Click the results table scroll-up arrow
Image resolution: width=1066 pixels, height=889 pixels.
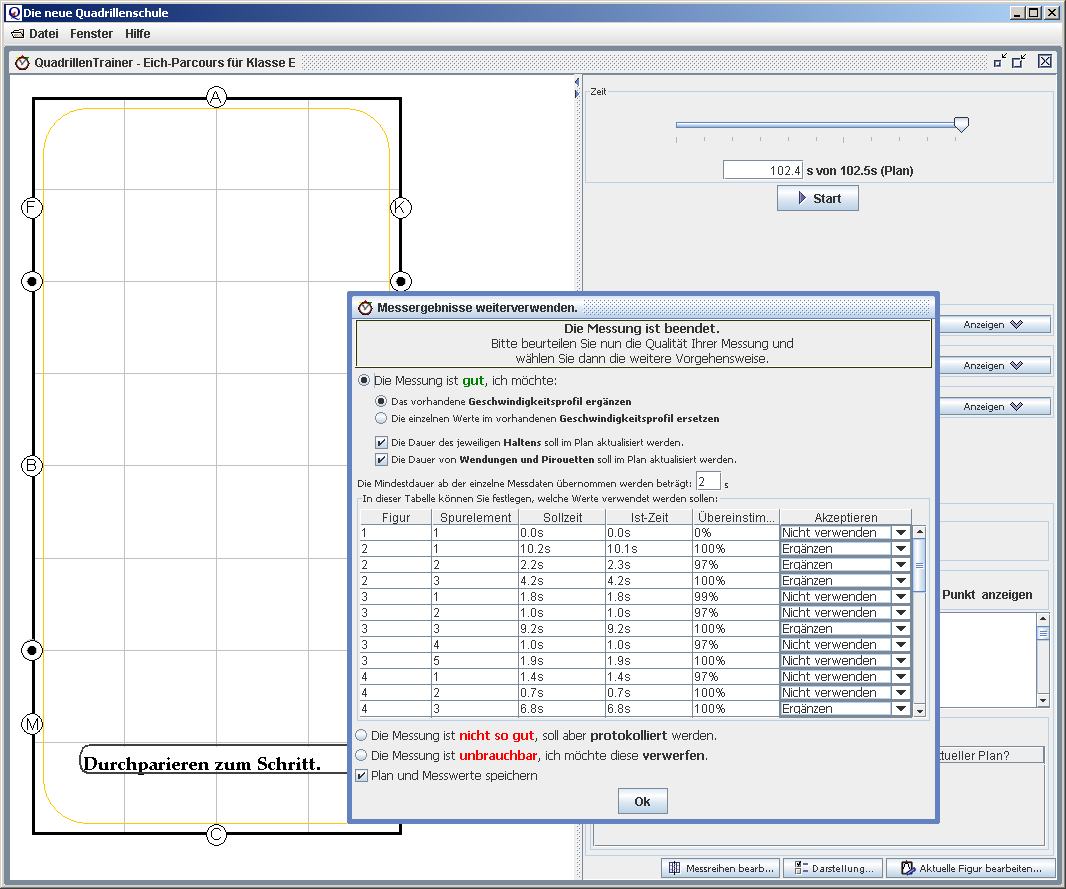(919, 531)
